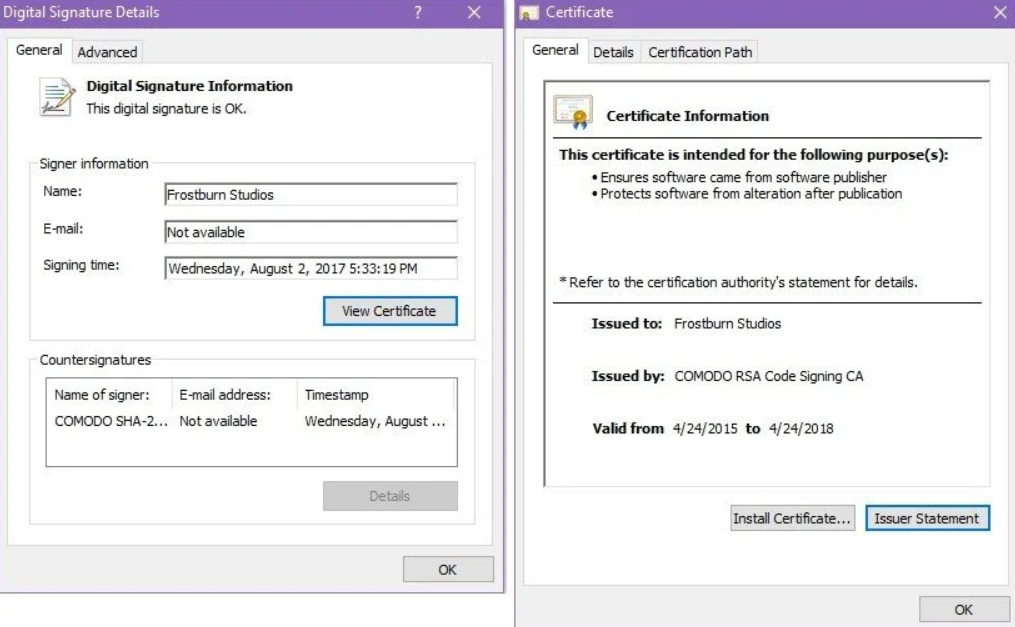Image resolution: width=1015 pixels, height=627 pixels.
Task: Click OK in the Certificate window
Action: click(x=963, y=610)
